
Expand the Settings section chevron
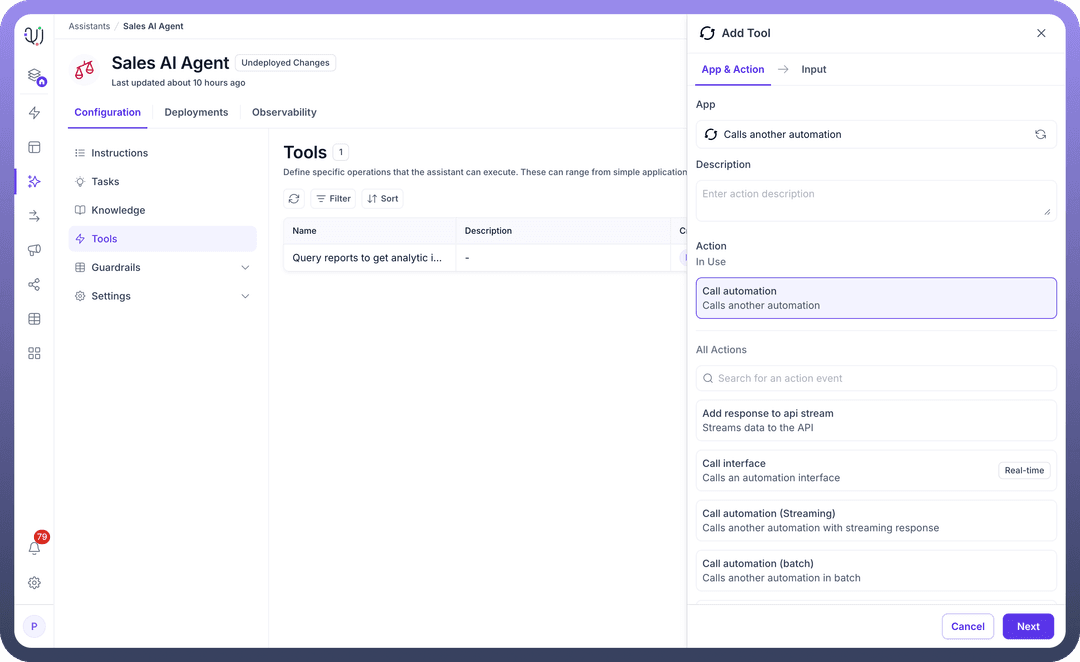245,297
